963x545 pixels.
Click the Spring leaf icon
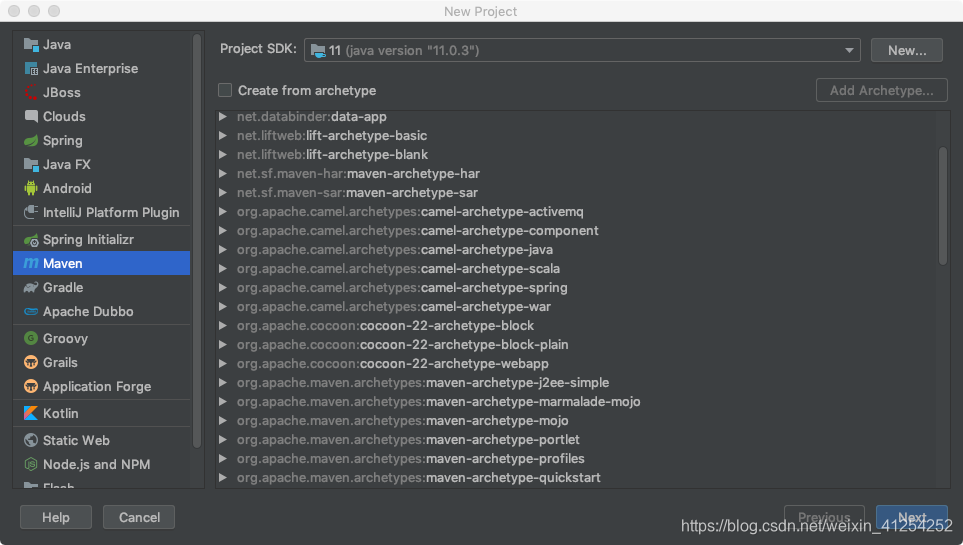tap(31, 140)
